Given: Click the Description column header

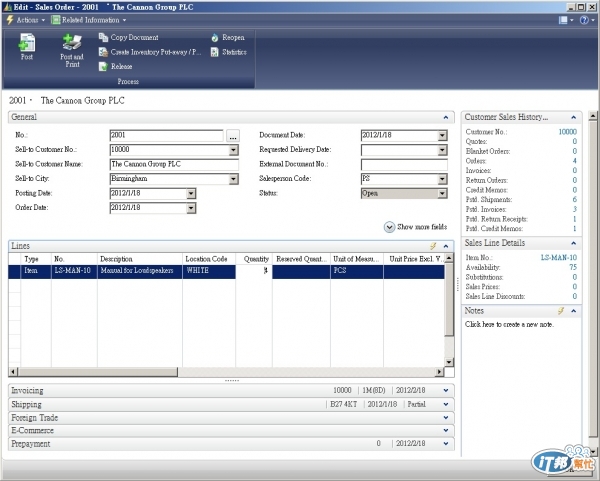Looking at the screenshot, I should point(140,259).
